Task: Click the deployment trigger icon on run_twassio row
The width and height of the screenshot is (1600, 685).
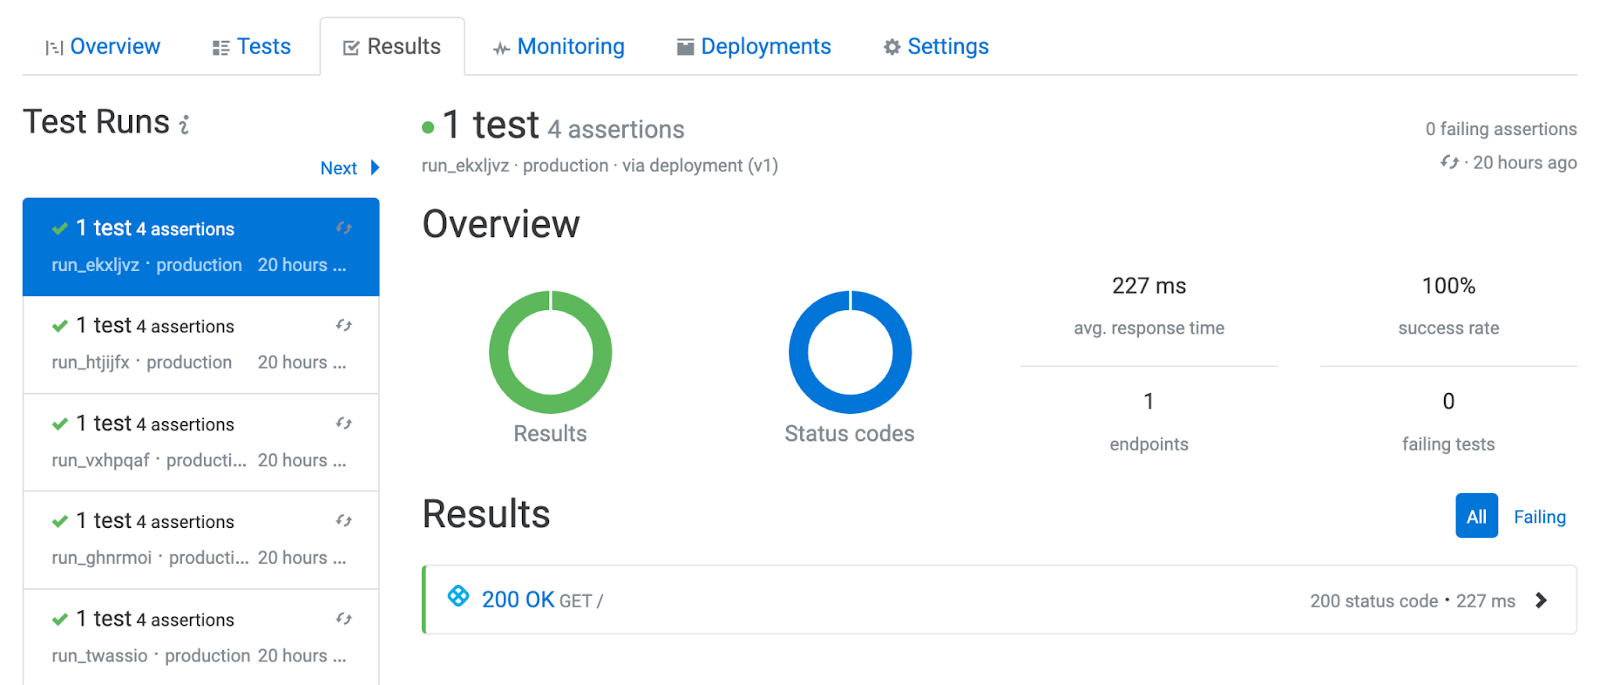Action: point(344,619)
